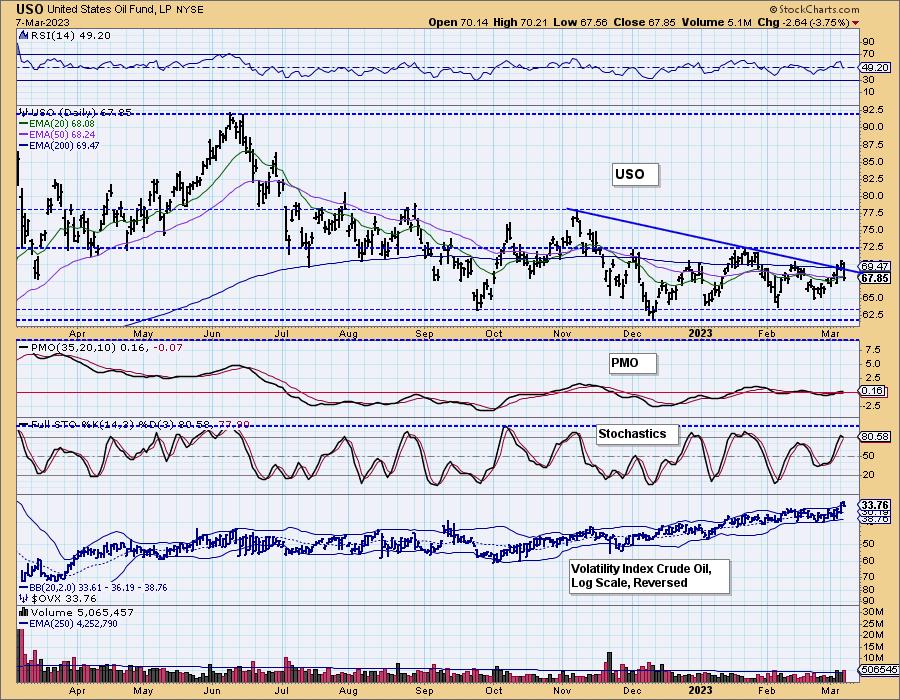Click the PMO annotation box
900x700 pixels.
pos(632,363)
